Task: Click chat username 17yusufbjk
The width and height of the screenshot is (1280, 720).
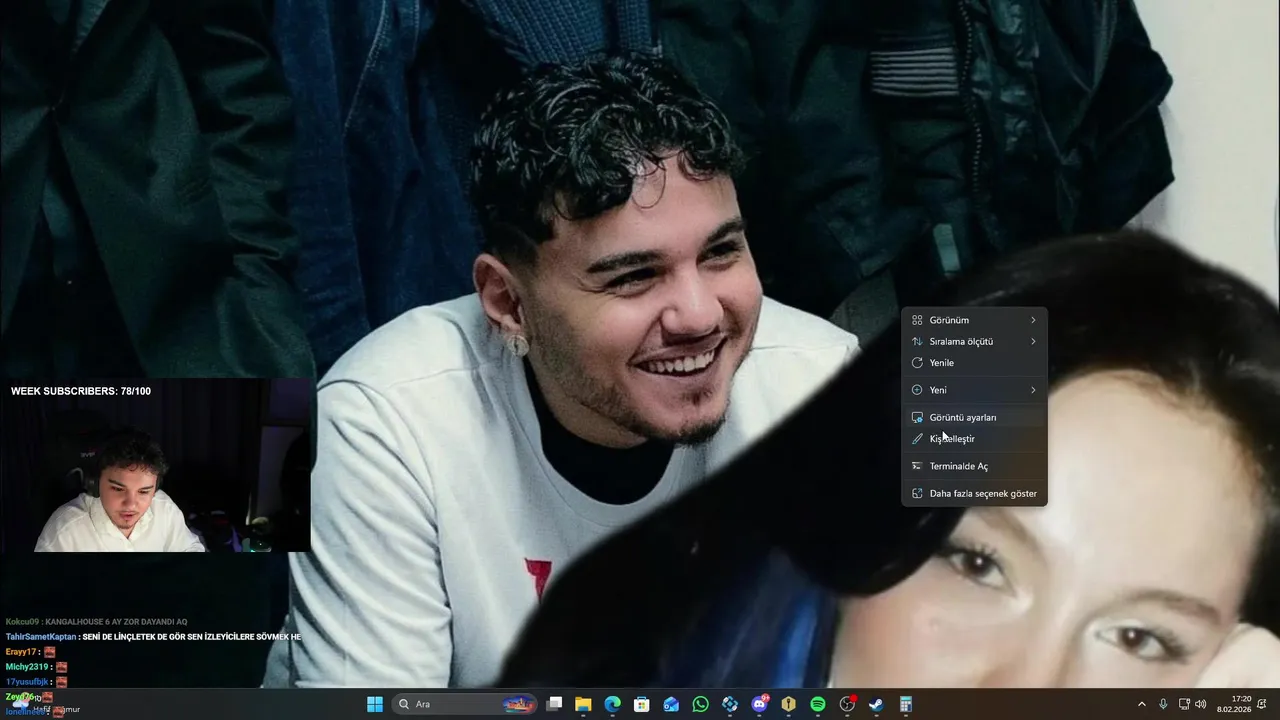Action: tap(27, 682)
